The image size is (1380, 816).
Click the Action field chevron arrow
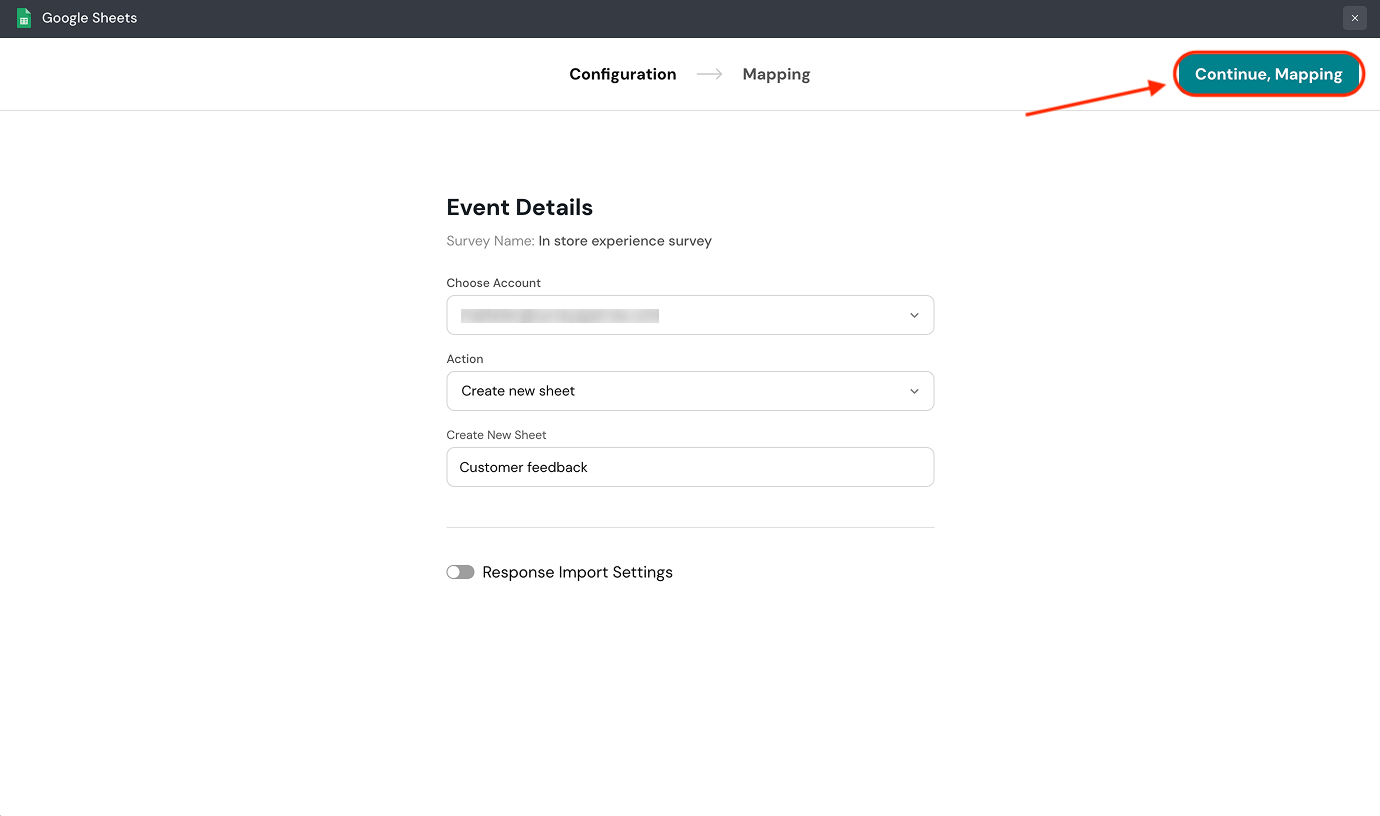[914, 391]
